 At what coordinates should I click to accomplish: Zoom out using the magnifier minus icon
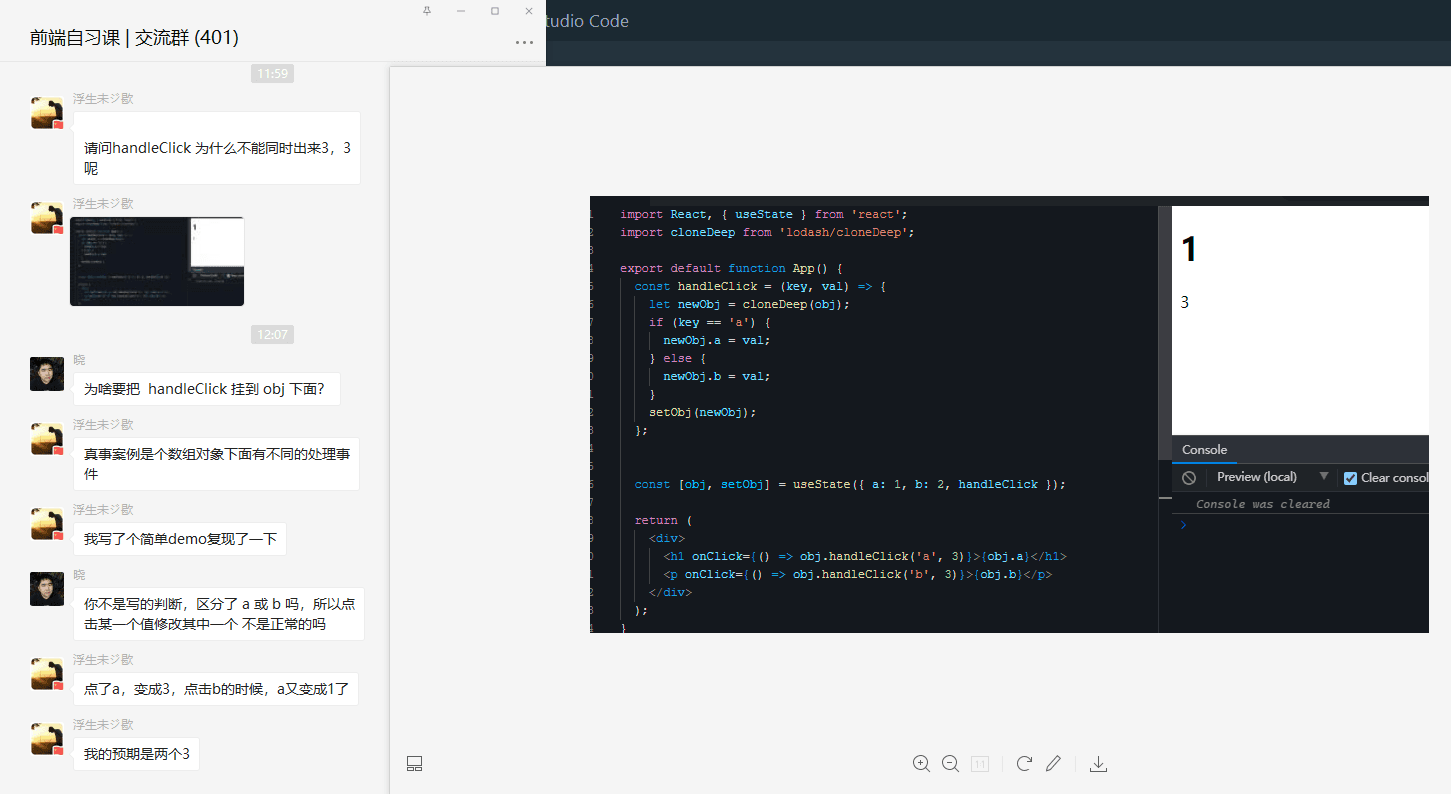(x=950, y=764)
